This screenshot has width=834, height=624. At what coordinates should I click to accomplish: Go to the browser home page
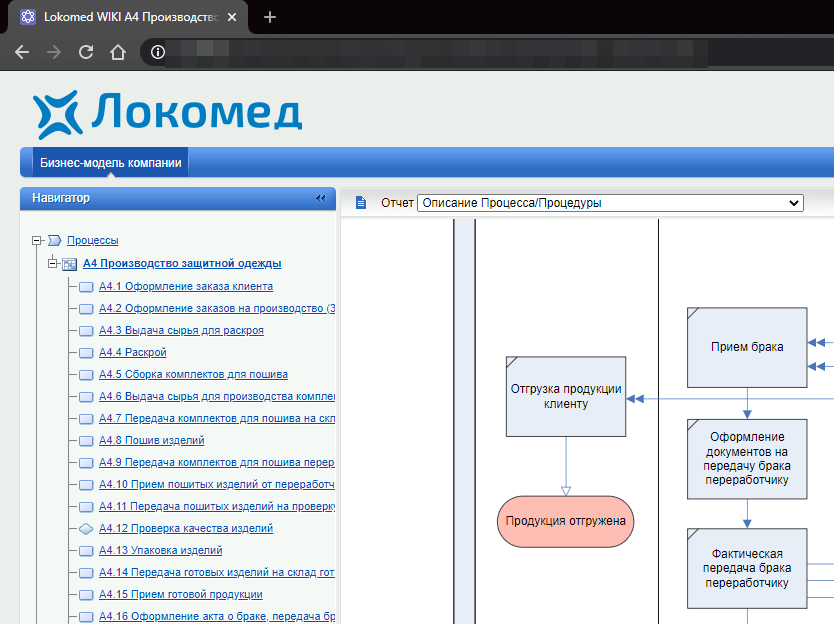pyautogui.click(x=118, y=52)
